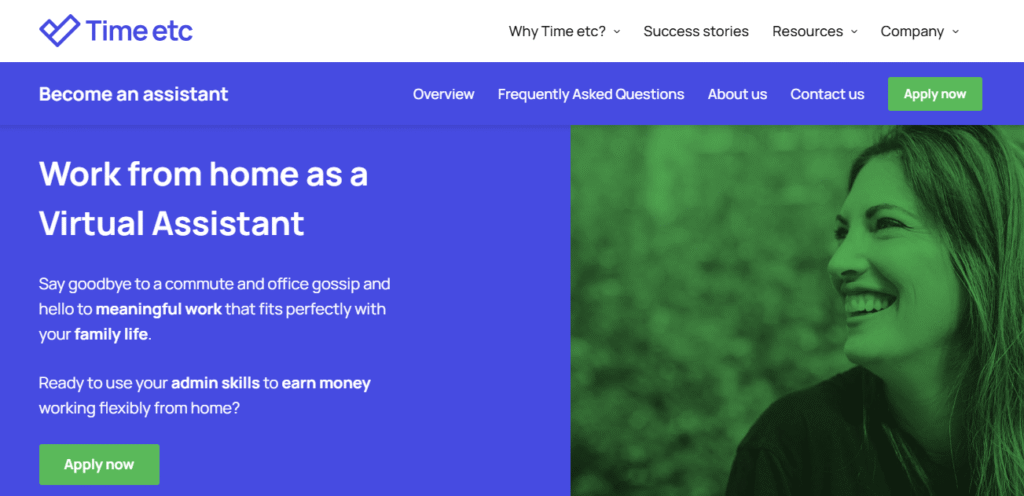Click the paragraph mentioning commute and office gossip
This screenshot has height=496, width=1024.
(214, 308)
